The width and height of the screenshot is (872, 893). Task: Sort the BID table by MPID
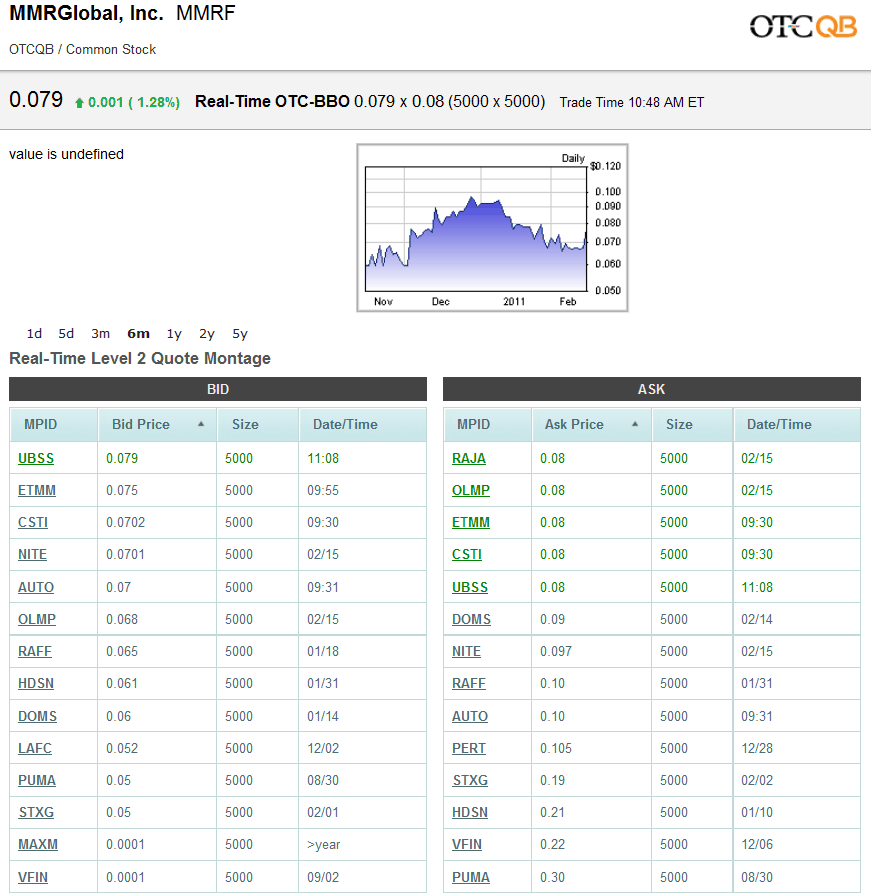40,424
